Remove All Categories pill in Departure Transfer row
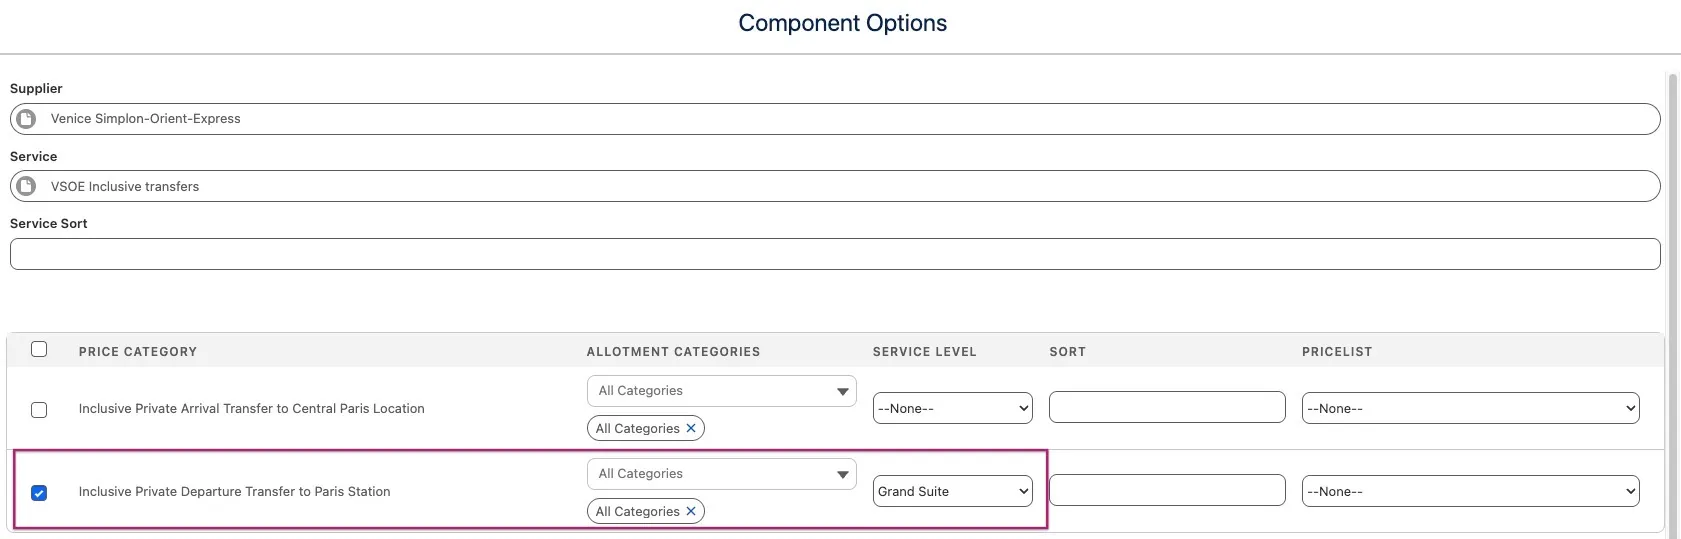 pyautogui.click(x=691, y=511)
